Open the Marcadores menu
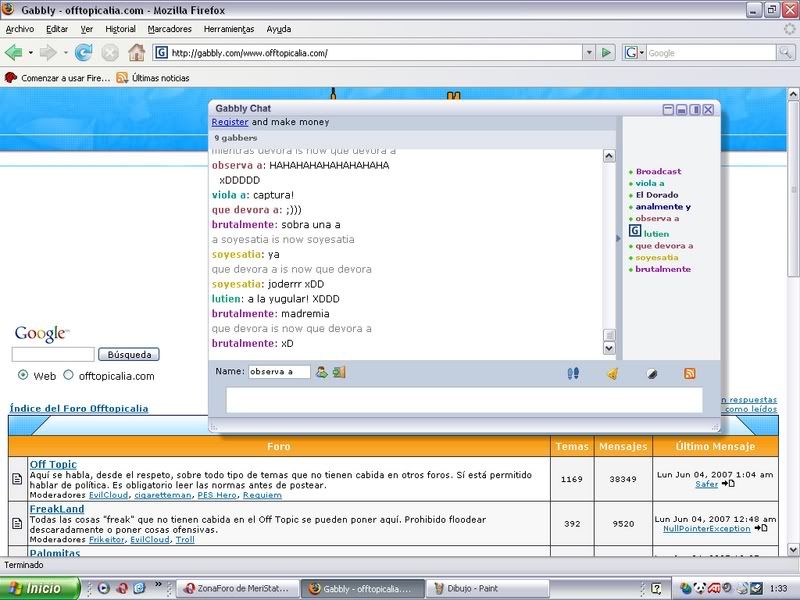Screen dimensions: 800x600 coord(171,29)
